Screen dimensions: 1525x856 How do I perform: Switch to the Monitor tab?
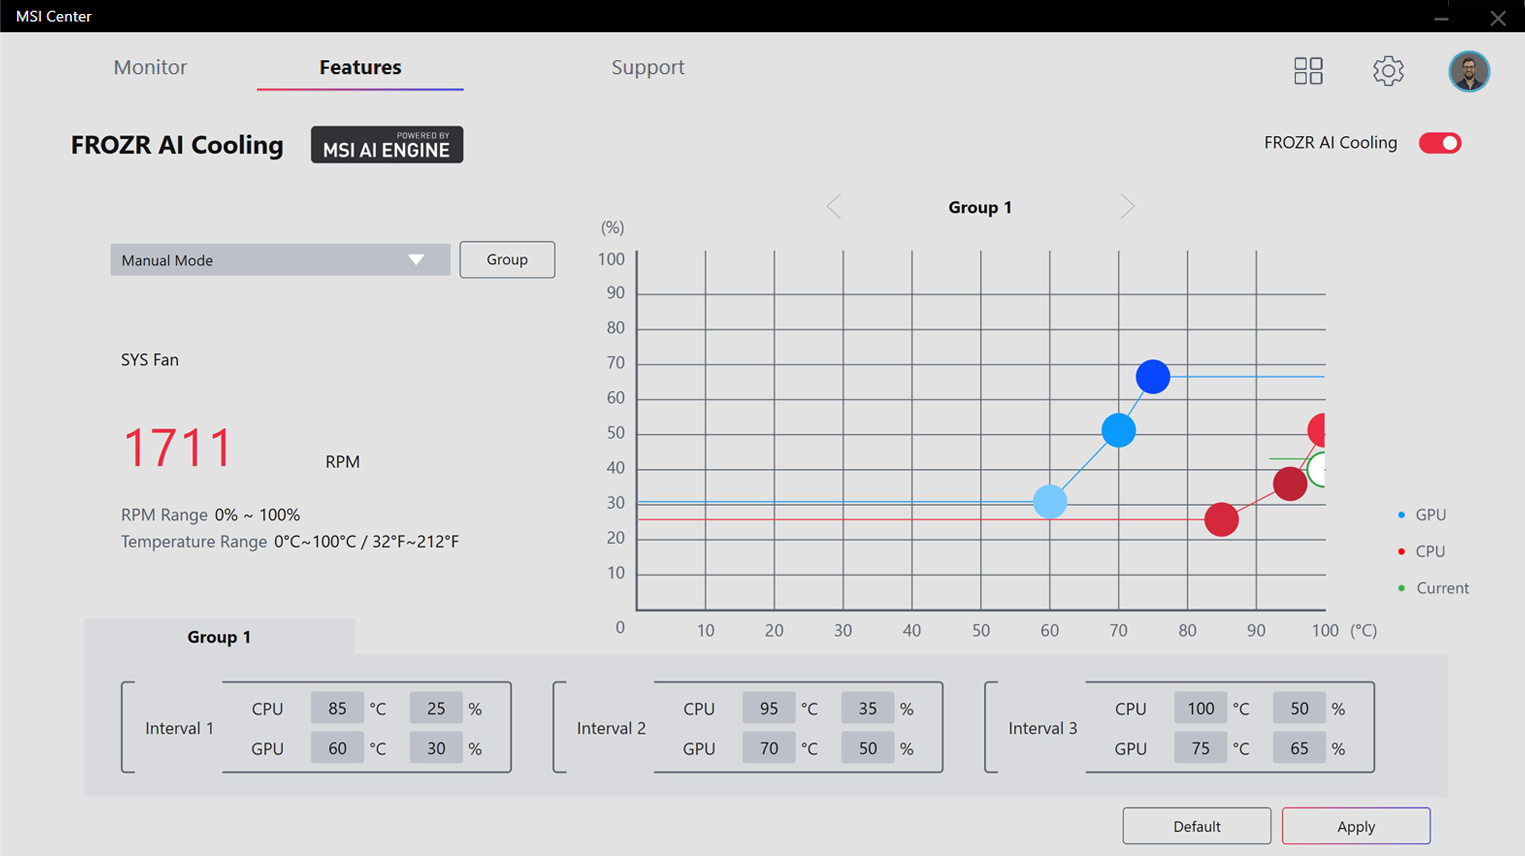tap(150, 67)
